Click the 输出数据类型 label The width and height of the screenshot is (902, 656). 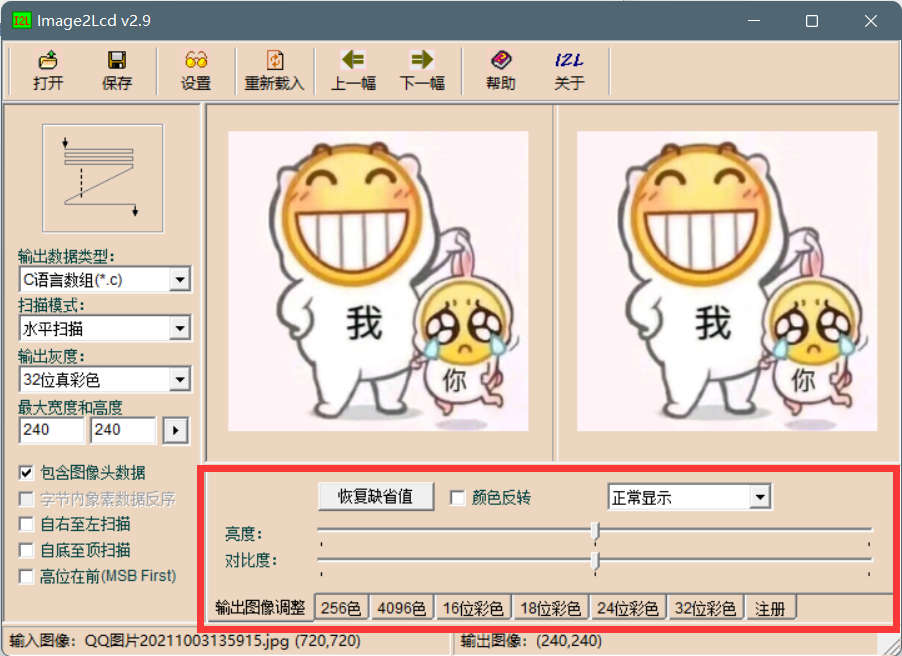66,256
